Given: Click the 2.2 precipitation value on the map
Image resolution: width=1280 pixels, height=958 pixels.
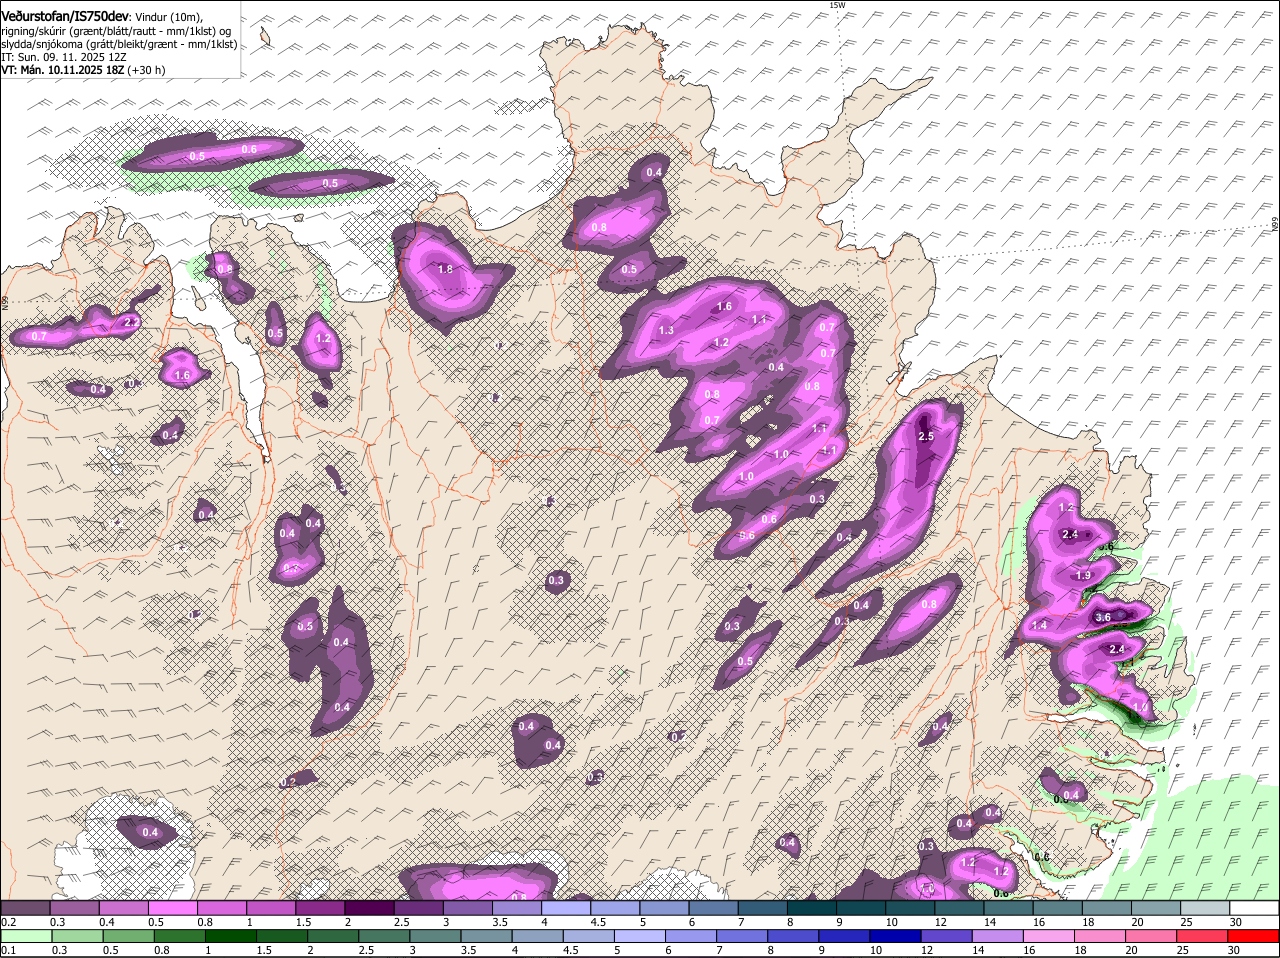Looking at the screenshot, I should click(130, 323).
